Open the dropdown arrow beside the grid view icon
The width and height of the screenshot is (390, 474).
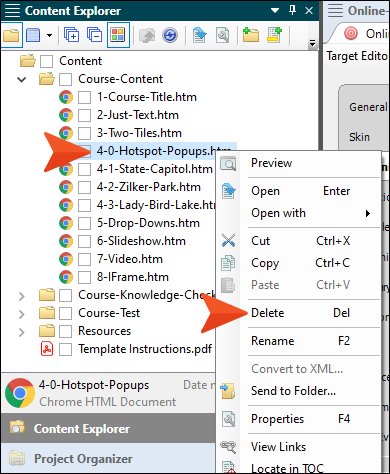click(x=49, y=35)
